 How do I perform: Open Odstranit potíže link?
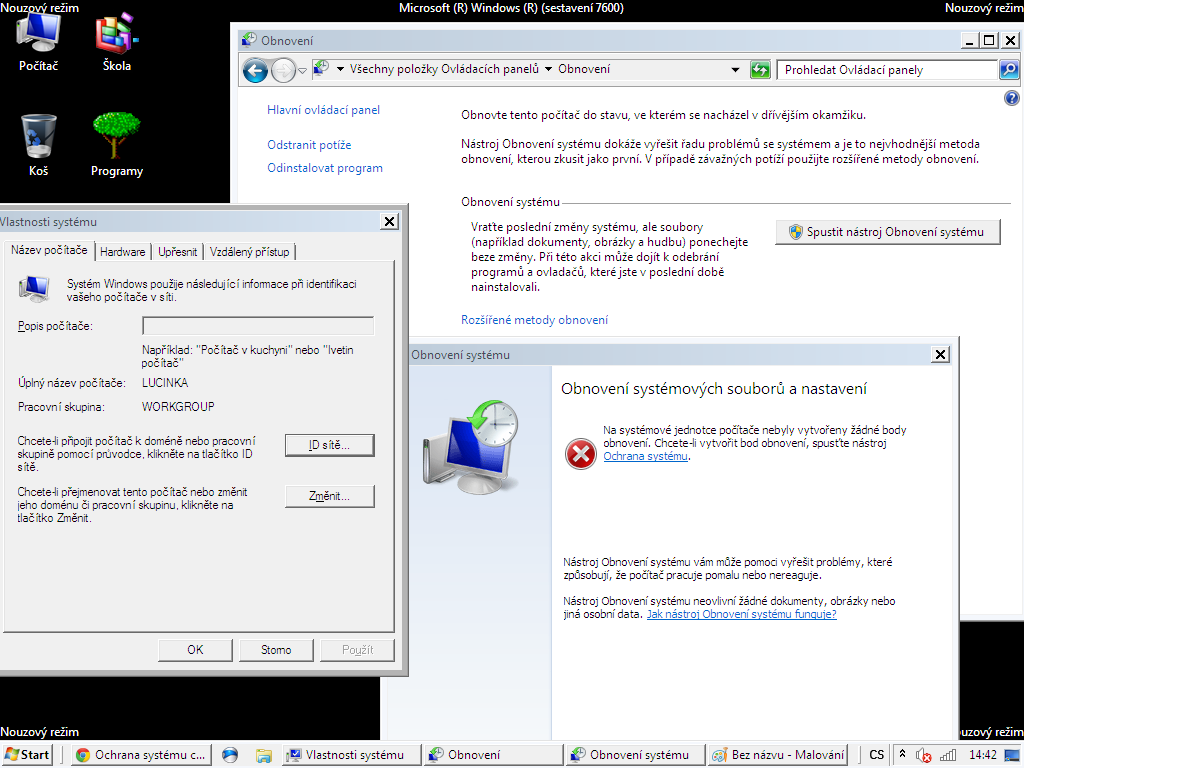[309, 145]
